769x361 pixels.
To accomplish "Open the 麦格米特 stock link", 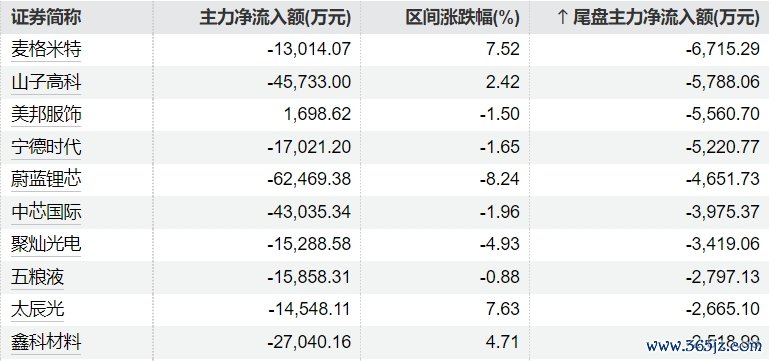I will (46, 50).
